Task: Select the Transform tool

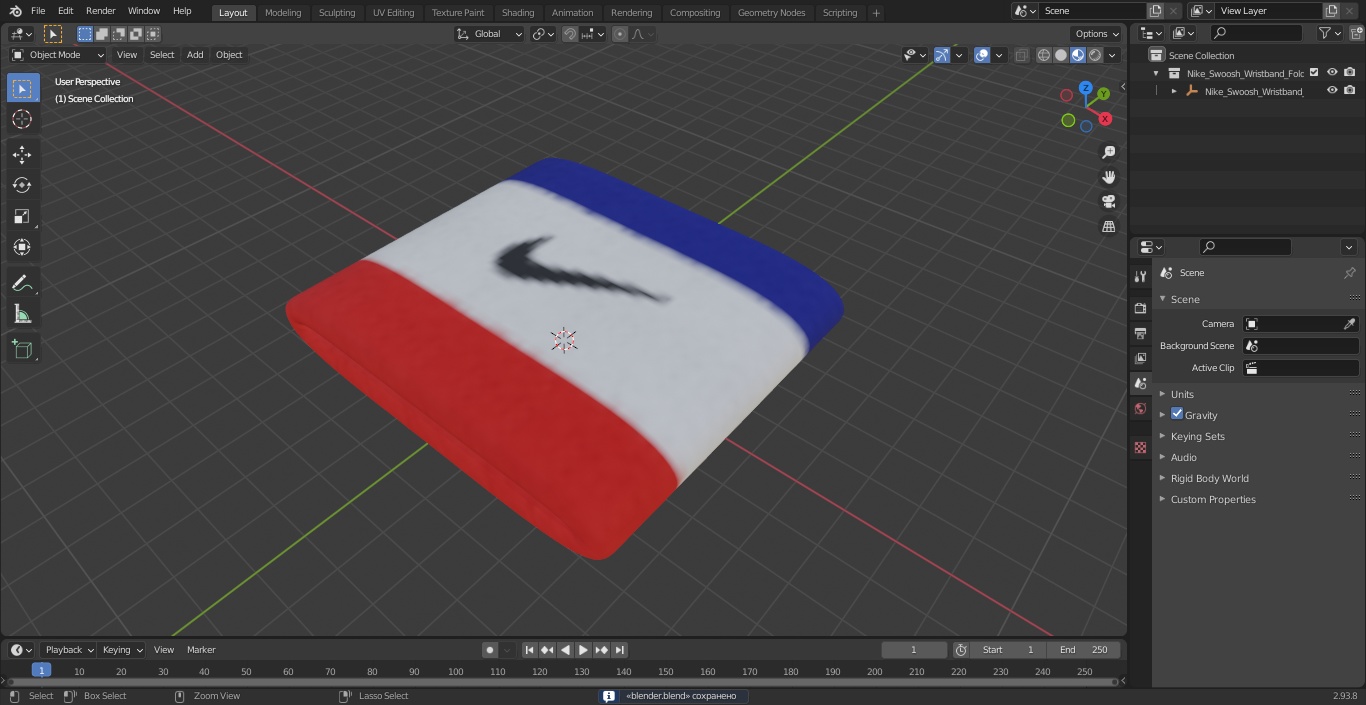Action: click(22, 247)
